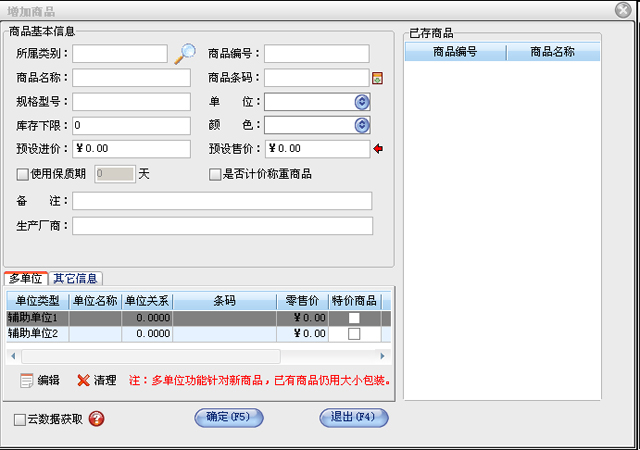This screenshot has width=640, height=450.
Task: Open the 颜色 dropdown list
Action: tap(362, 126)
